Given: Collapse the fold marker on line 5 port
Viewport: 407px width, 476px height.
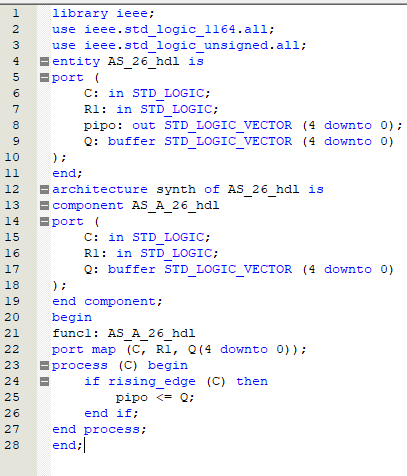Looking at the screenshot, I should (x=44, y=77).
